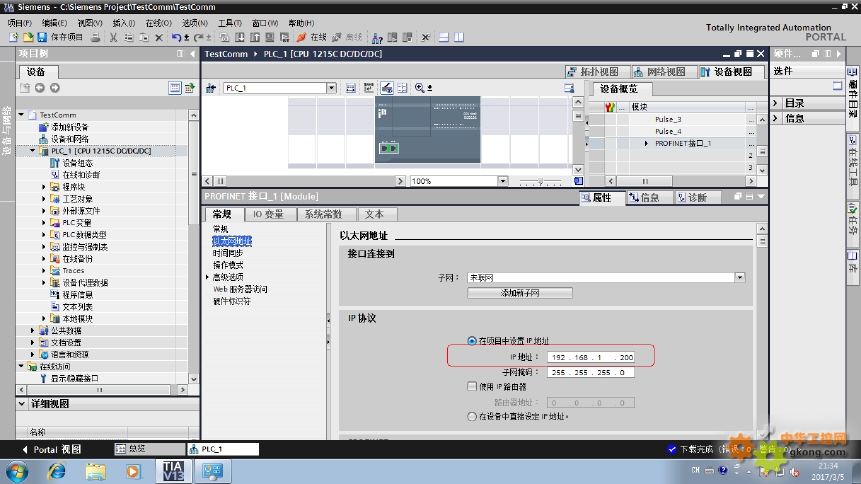The width and height of the screenshot is (861, 484).
Task: Click the upload from device icon
Action: tap(255, 37)
